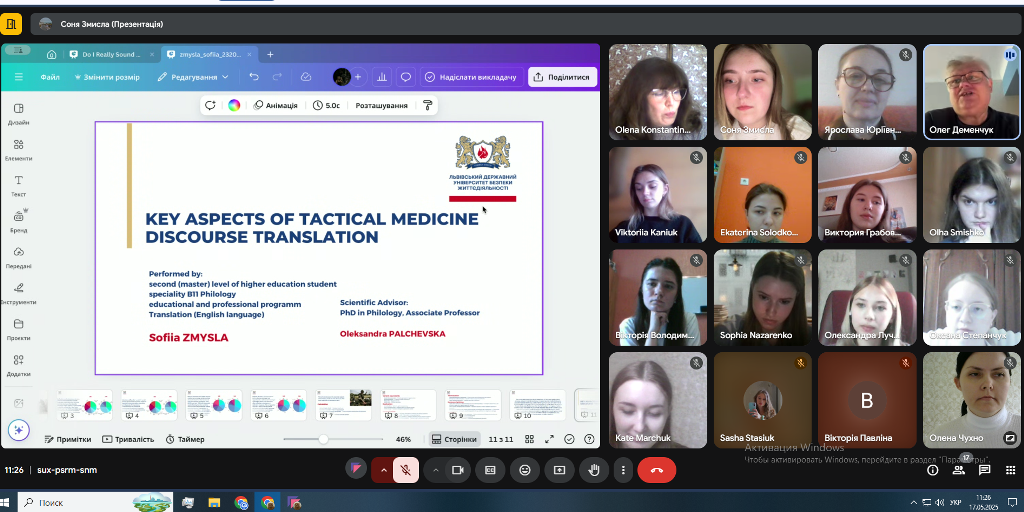The height and width of the screenshot is (512, 1024).
Task: Toggle the camera on or off
Action: tap(458, 469)
